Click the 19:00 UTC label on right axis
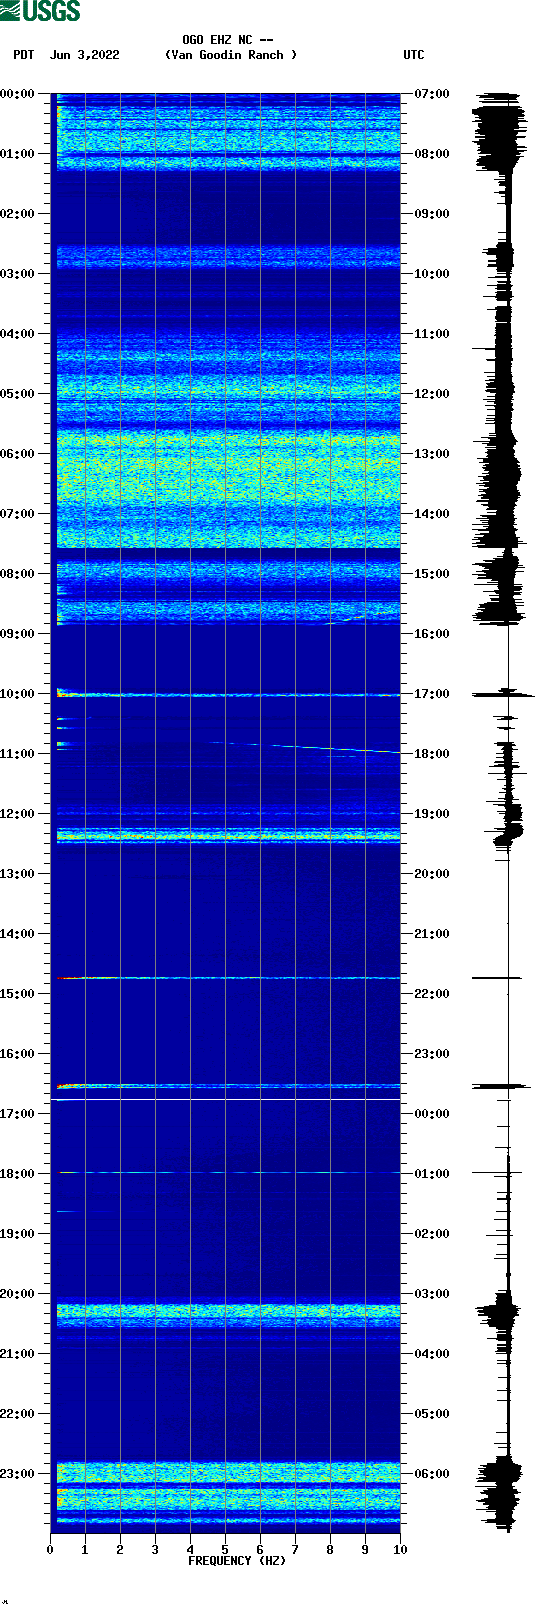 tap(432, 814)
